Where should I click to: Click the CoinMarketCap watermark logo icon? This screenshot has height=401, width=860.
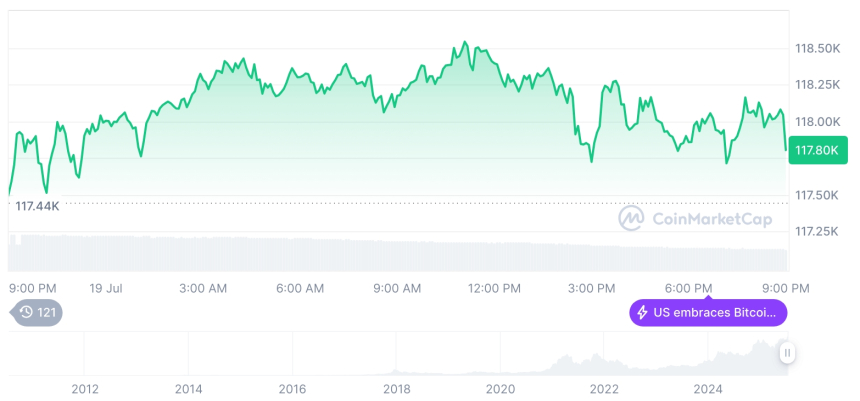631,218
